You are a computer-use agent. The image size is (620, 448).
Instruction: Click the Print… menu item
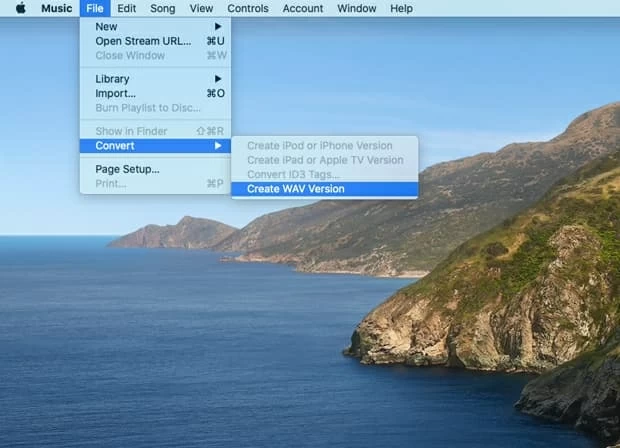(155, 183)
